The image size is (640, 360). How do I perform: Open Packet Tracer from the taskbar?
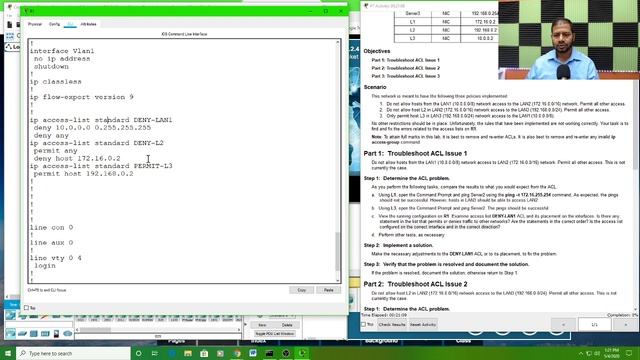pyautogui.click(x=302, y=353)
